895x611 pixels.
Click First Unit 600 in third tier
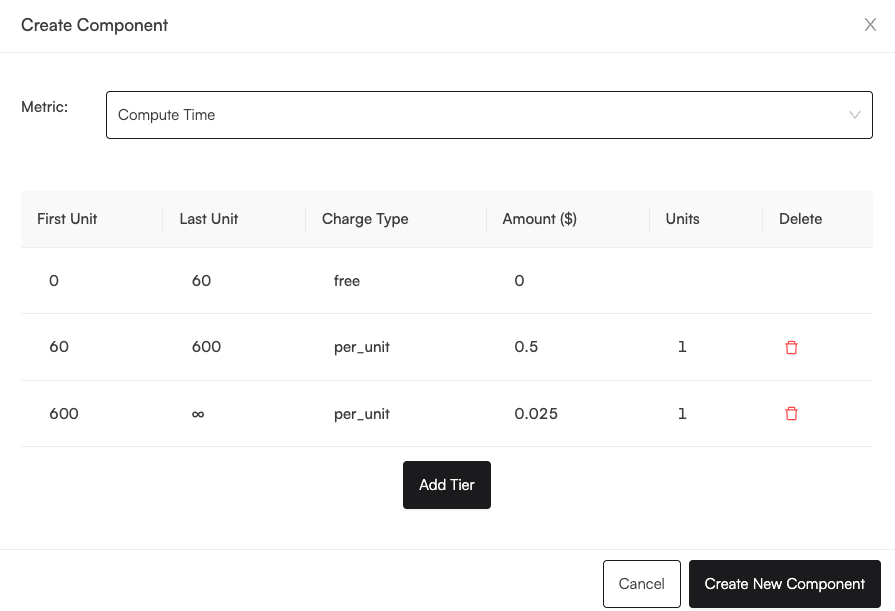tap(64, 413)
